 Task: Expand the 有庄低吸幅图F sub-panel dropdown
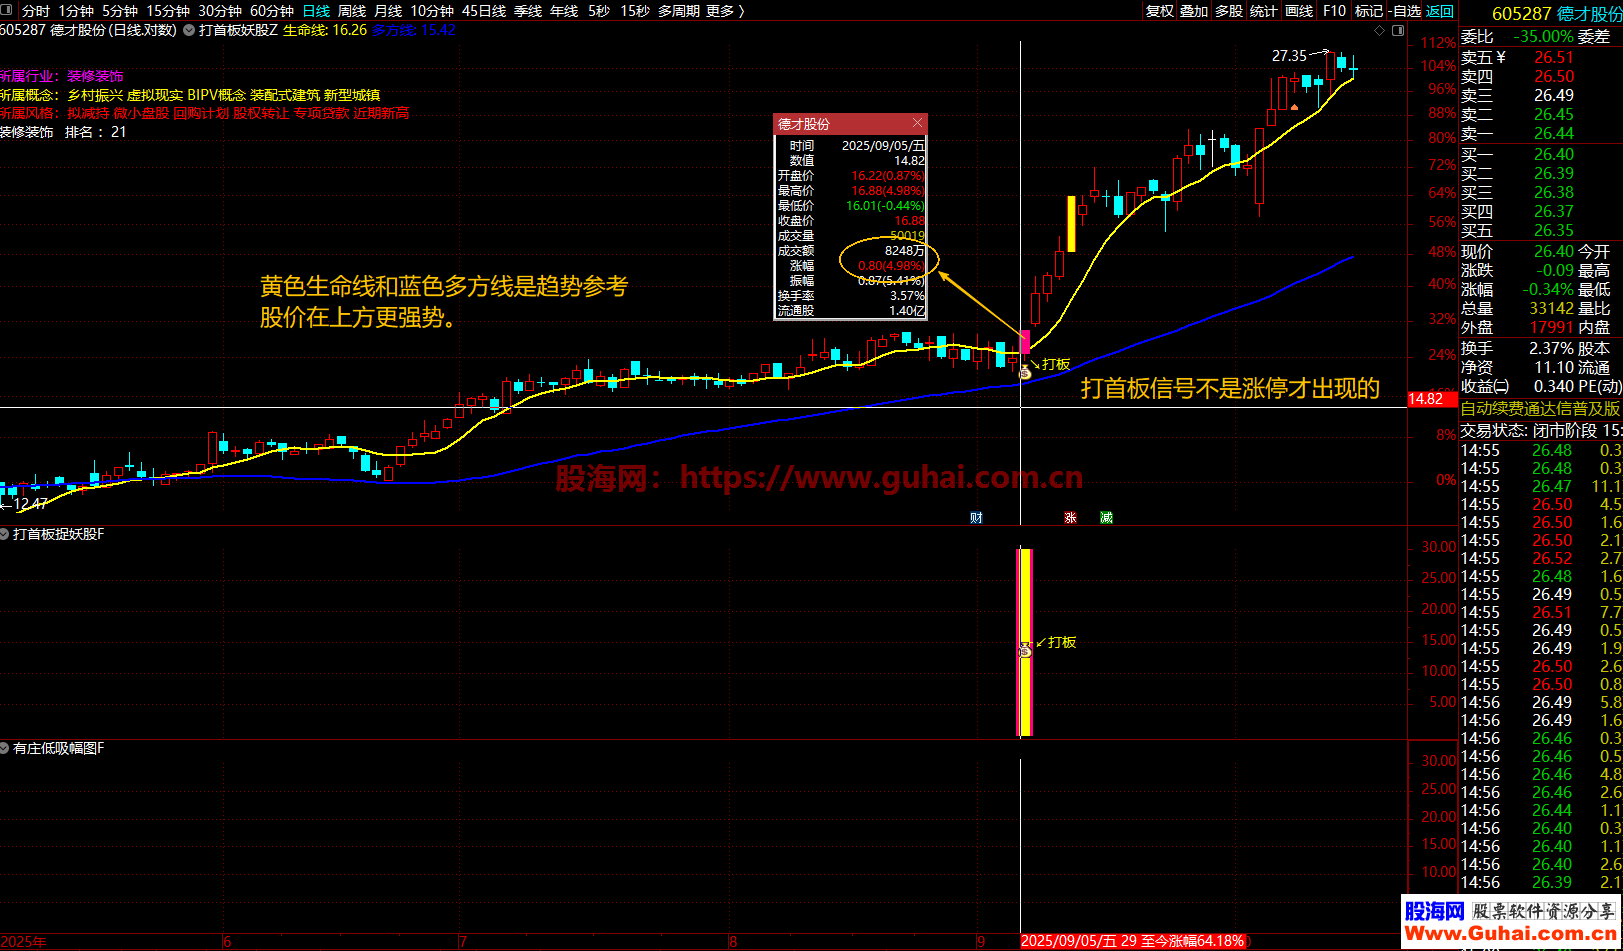pos(5,748)
